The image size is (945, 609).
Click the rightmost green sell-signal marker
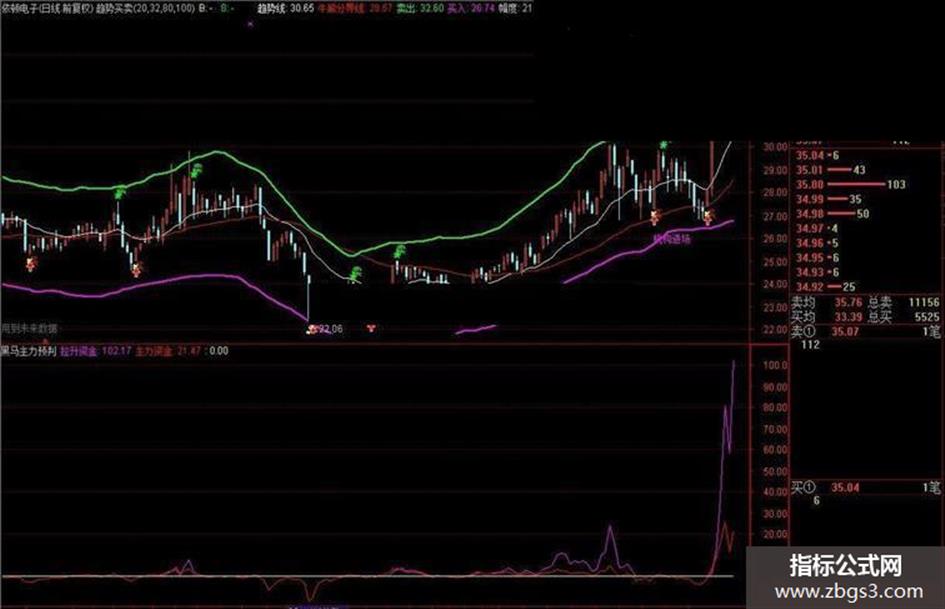(664, 145)
